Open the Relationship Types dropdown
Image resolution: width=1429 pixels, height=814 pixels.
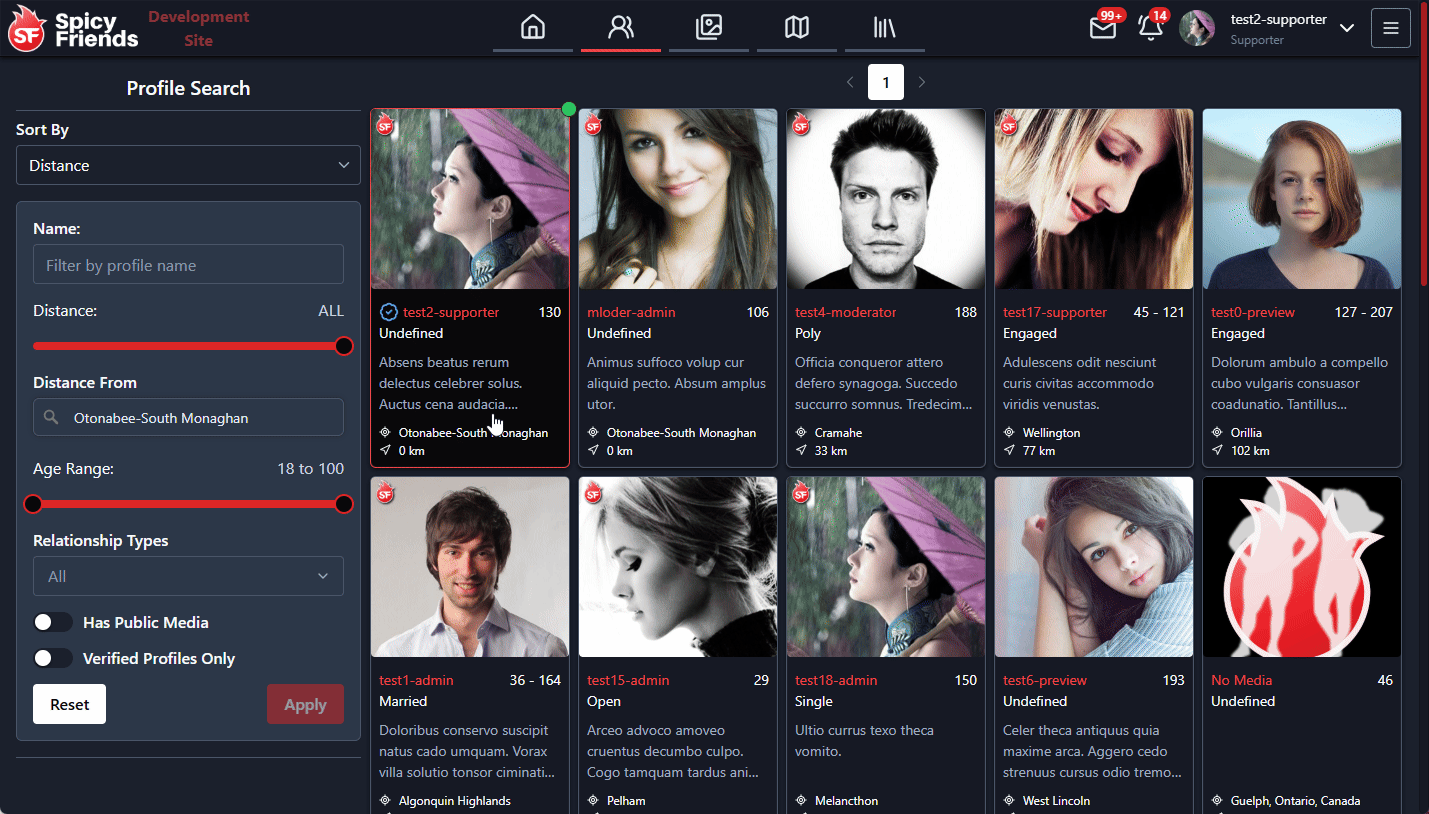(x=188, y=576)
